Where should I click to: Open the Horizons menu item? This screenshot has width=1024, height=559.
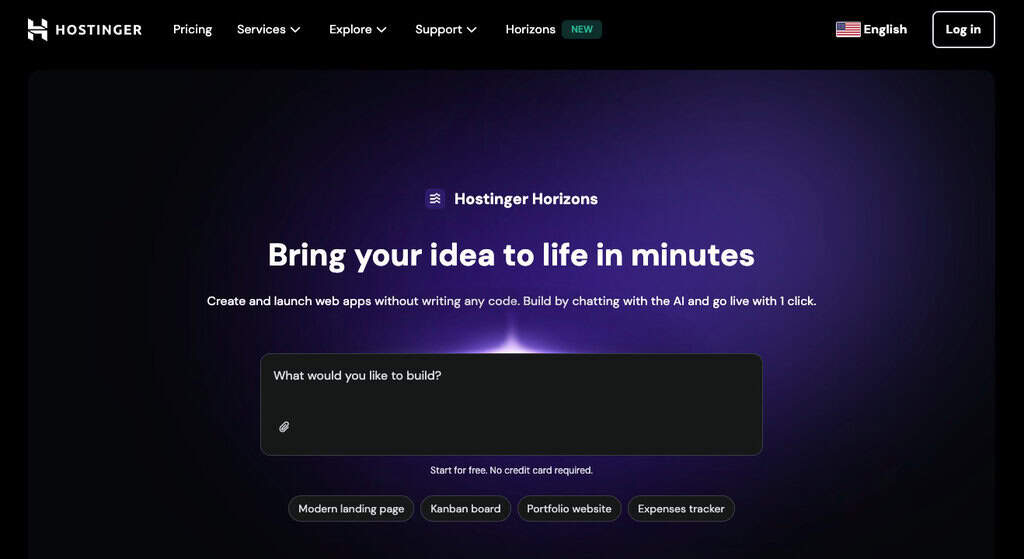click(530, 29)
